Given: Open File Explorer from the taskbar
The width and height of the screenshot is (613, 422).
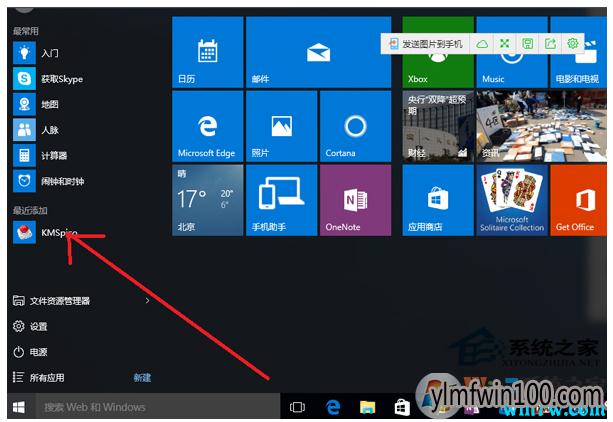Looking at the screenshot, I should pyautogui.click(x=367, y=407).
